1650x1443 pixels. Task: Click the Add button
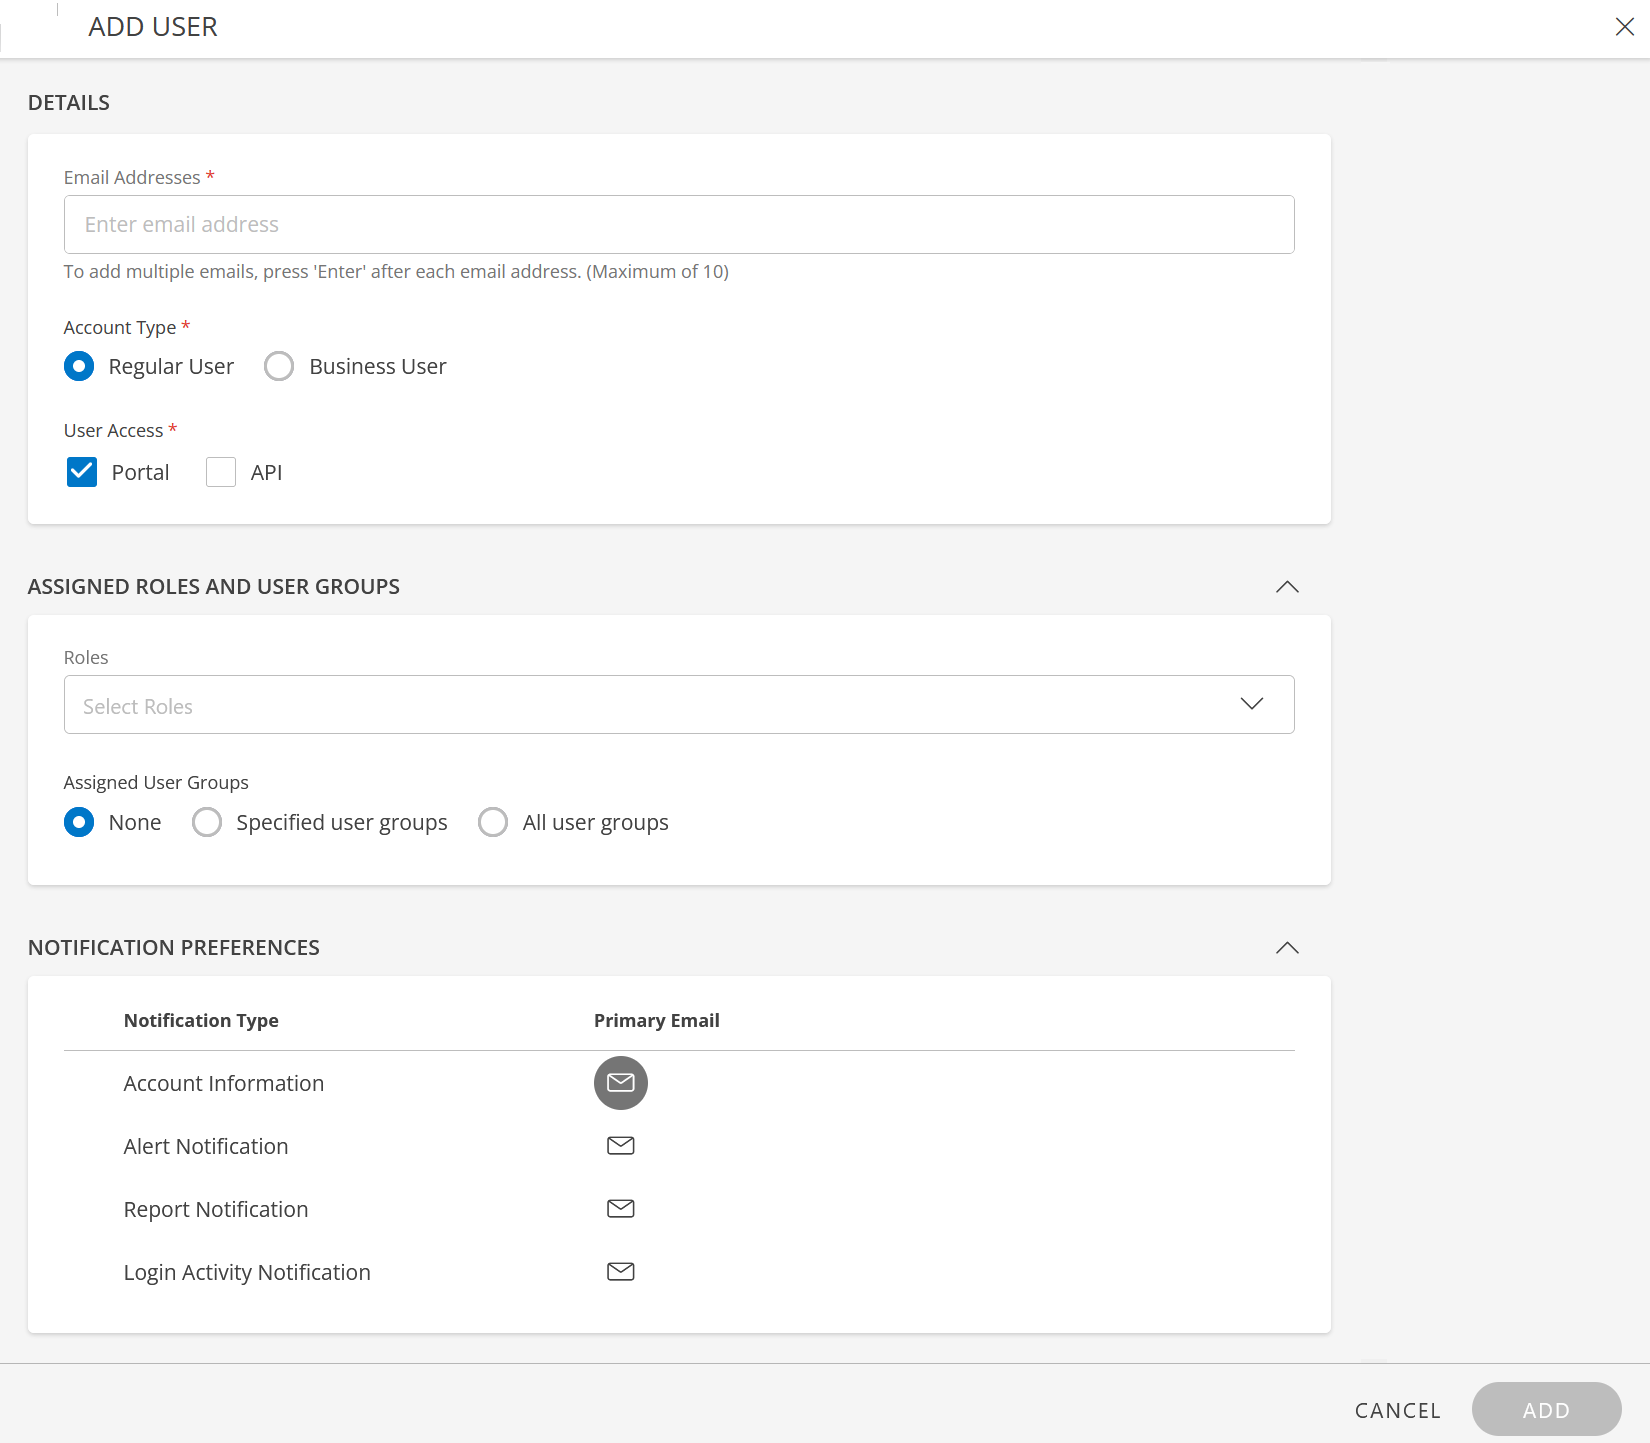tap(1546, 1410)
